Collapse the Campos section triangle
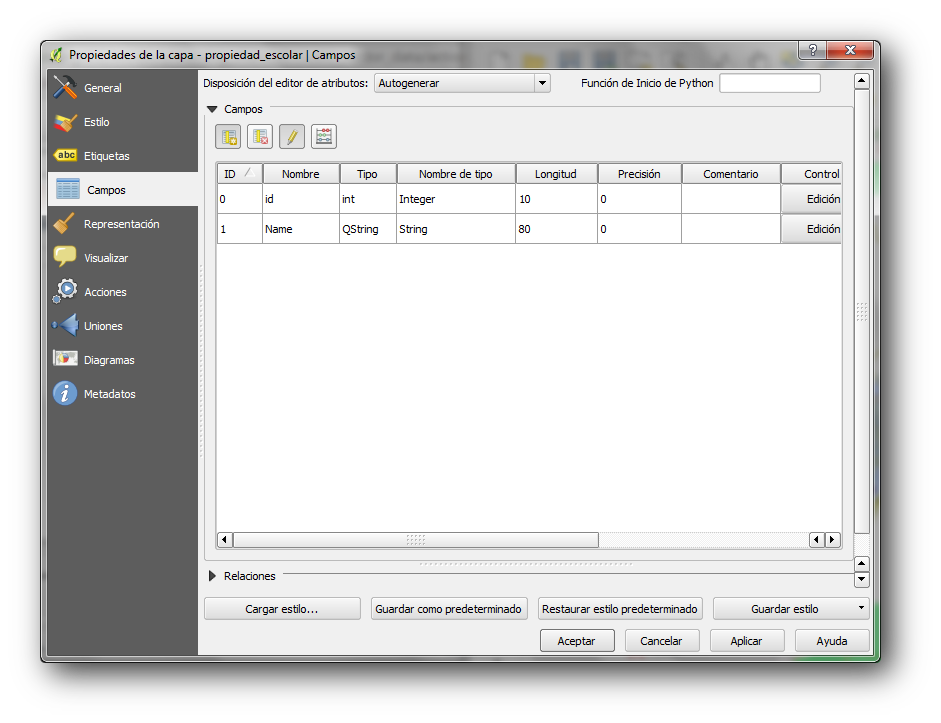 point(212,109)
